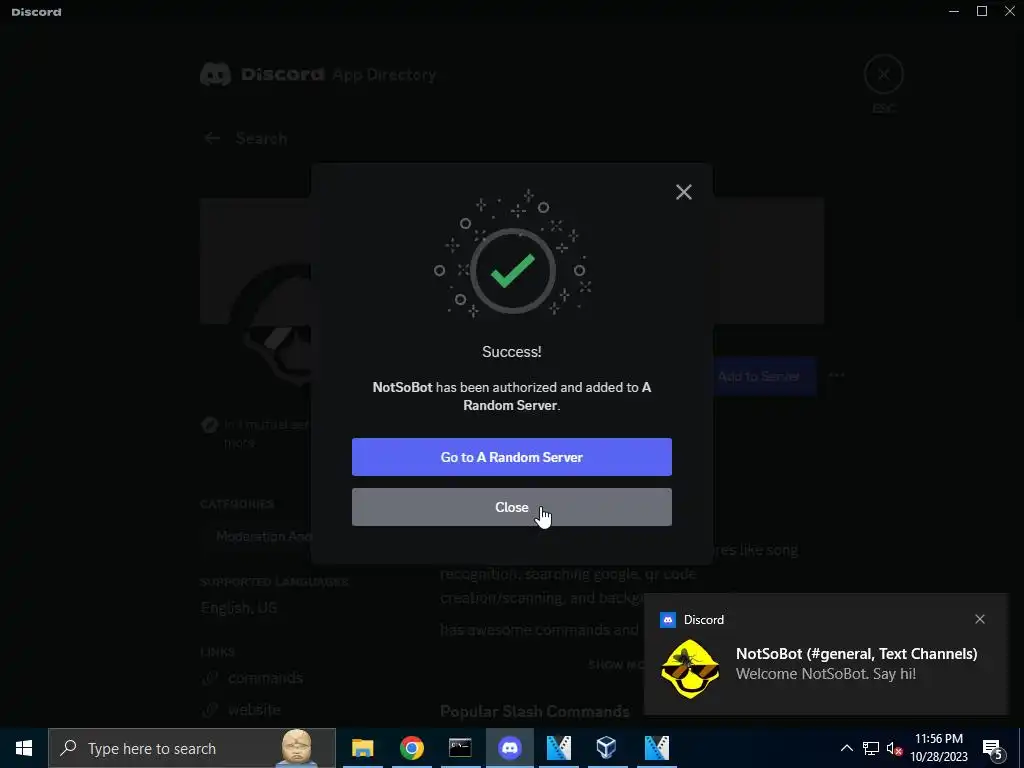Click the network icon in system tray
This screenshot has height=768, width=1024.
[x=871, y=748]
